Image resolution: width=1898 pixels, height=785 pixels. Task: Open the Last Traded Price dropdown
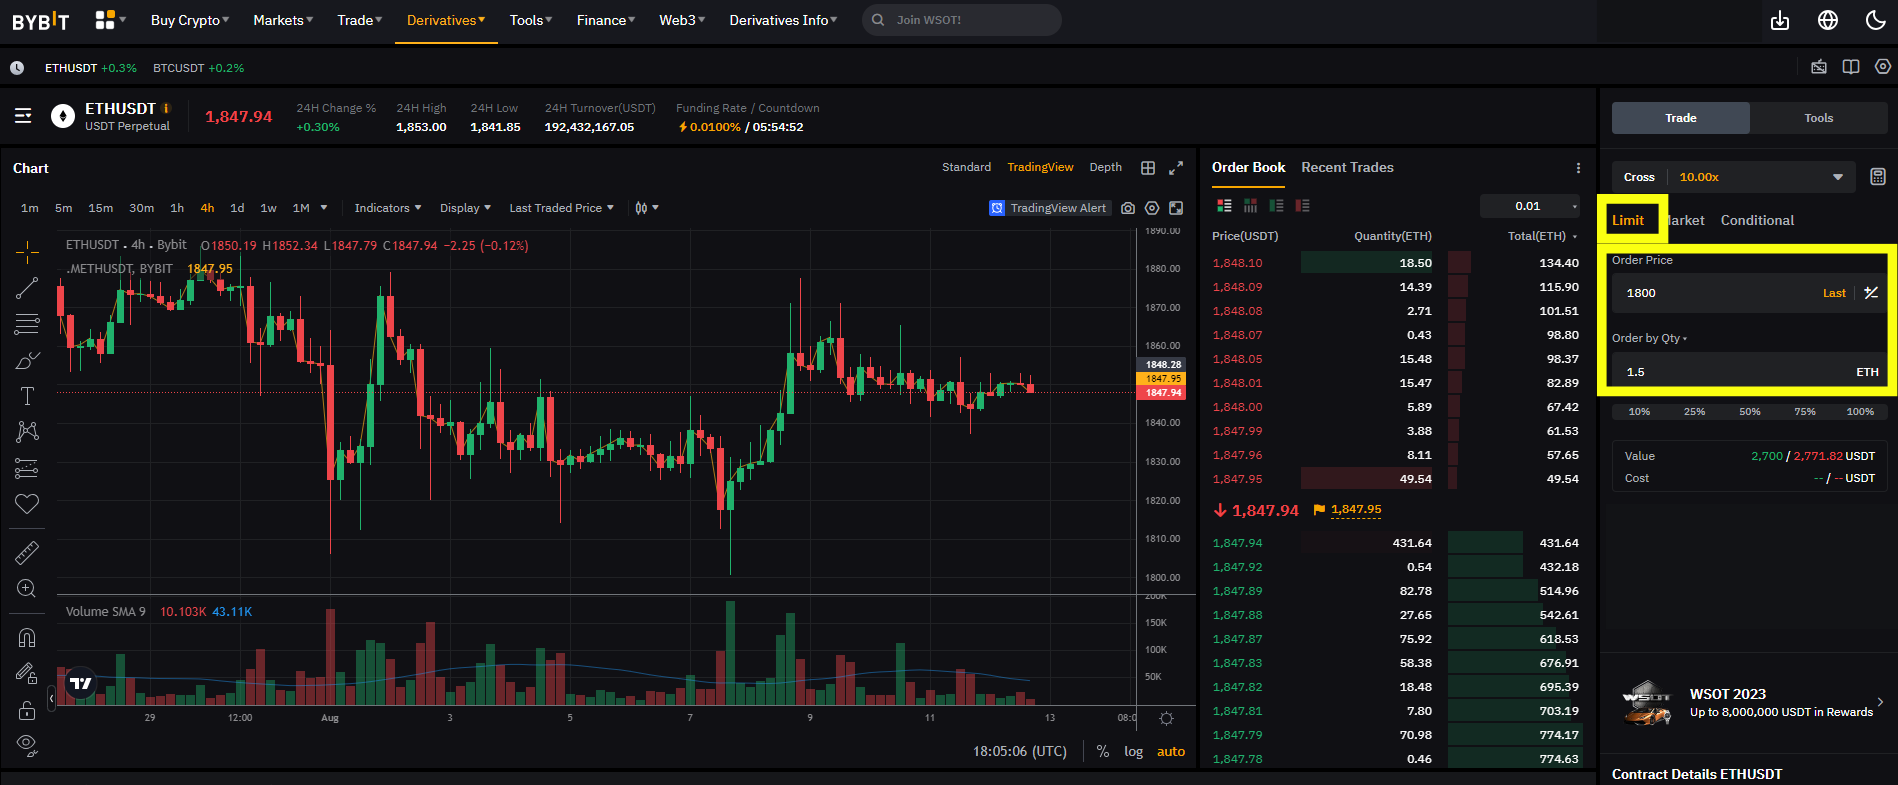[561, 208]
